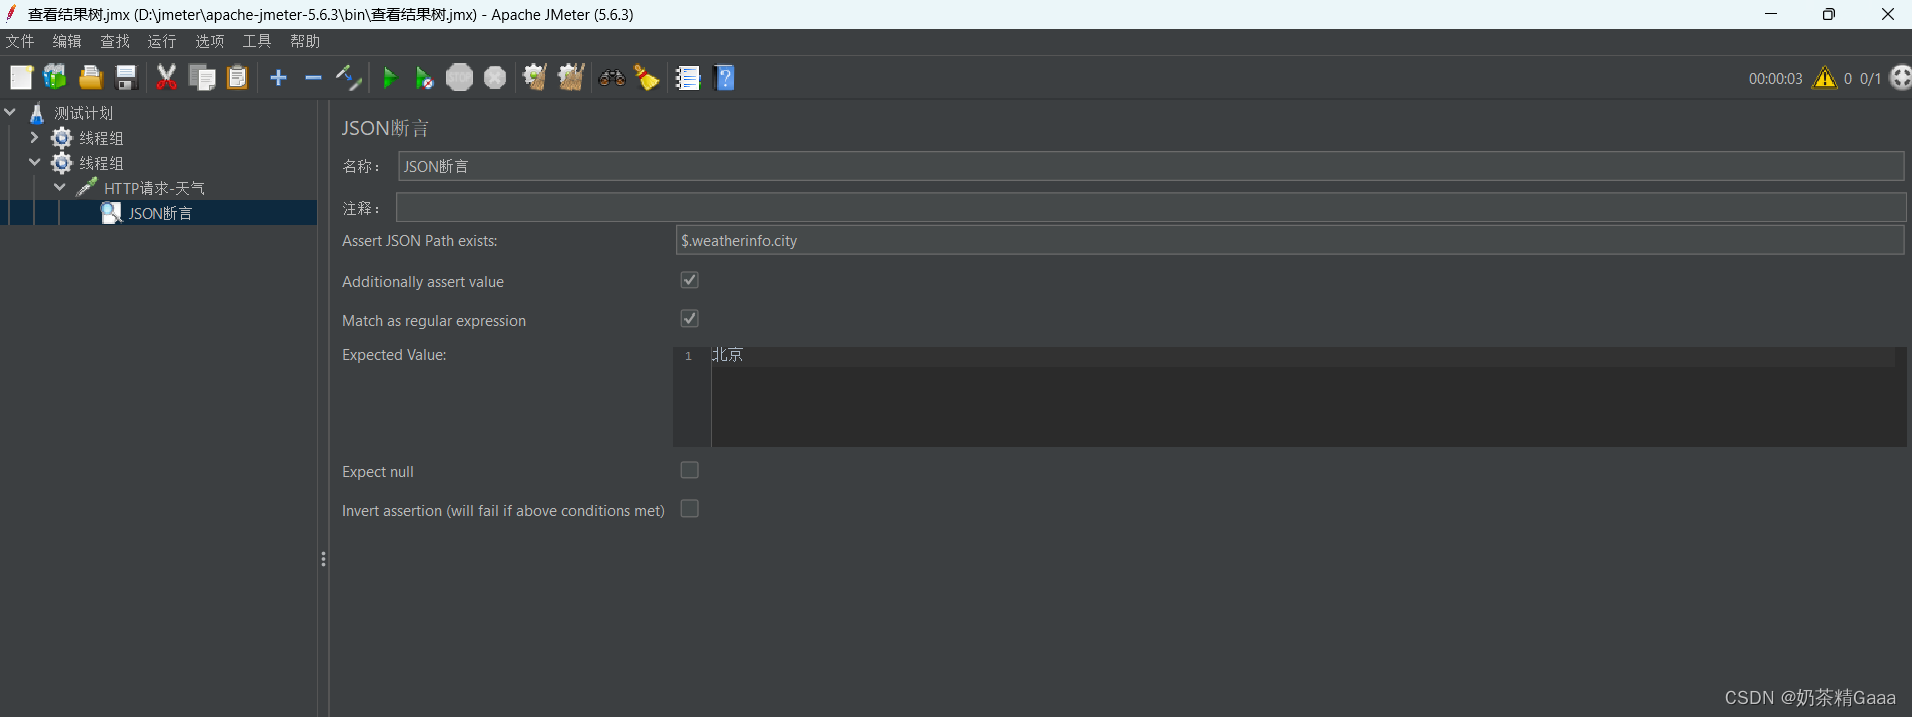Expand the first 线程组 node arrow
1912x717 pixels.
point(35,138)
